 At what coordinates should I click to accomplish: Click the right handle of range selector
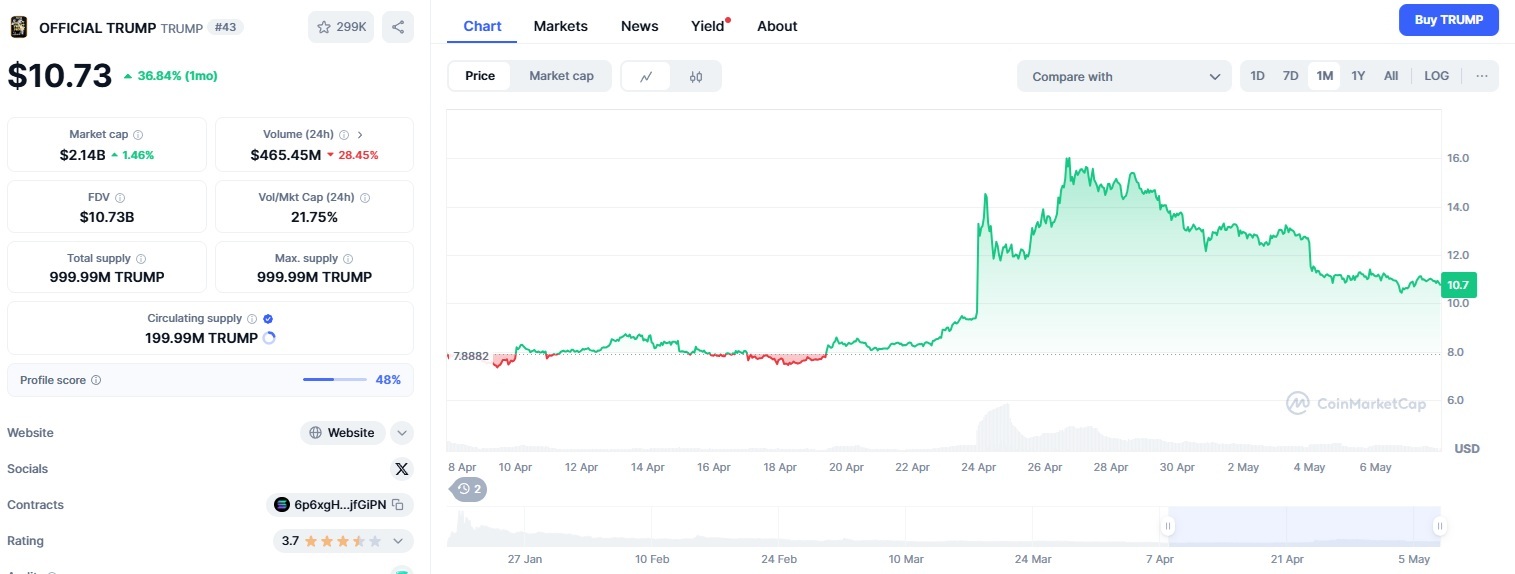pyautogui.click(x=1439, y=526)
